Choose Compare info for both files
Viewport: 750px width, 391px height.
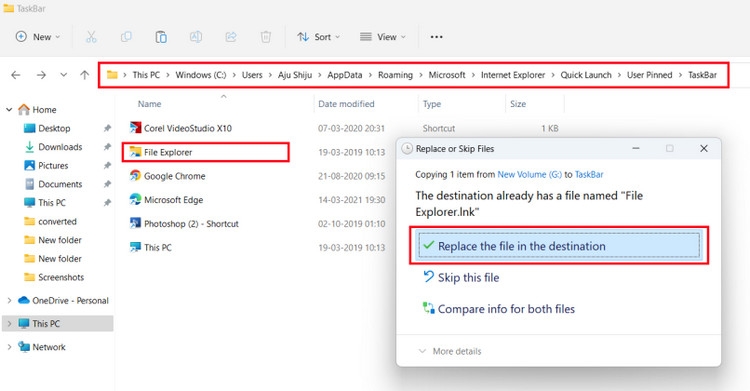click(499, 309)
